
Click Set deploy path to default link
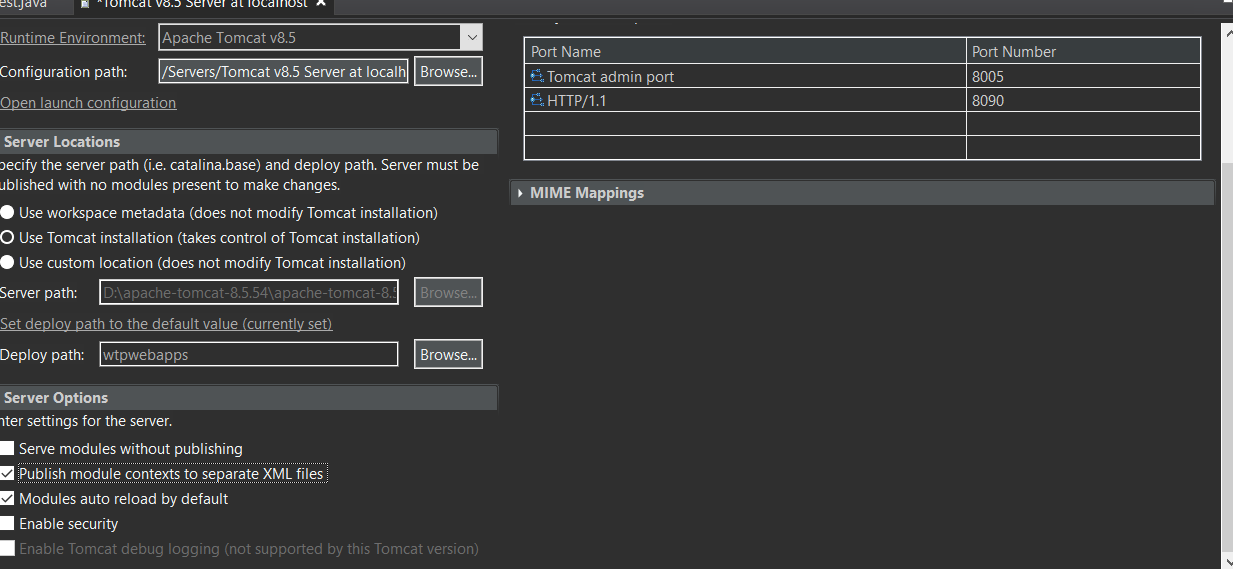tap(166, 324)
